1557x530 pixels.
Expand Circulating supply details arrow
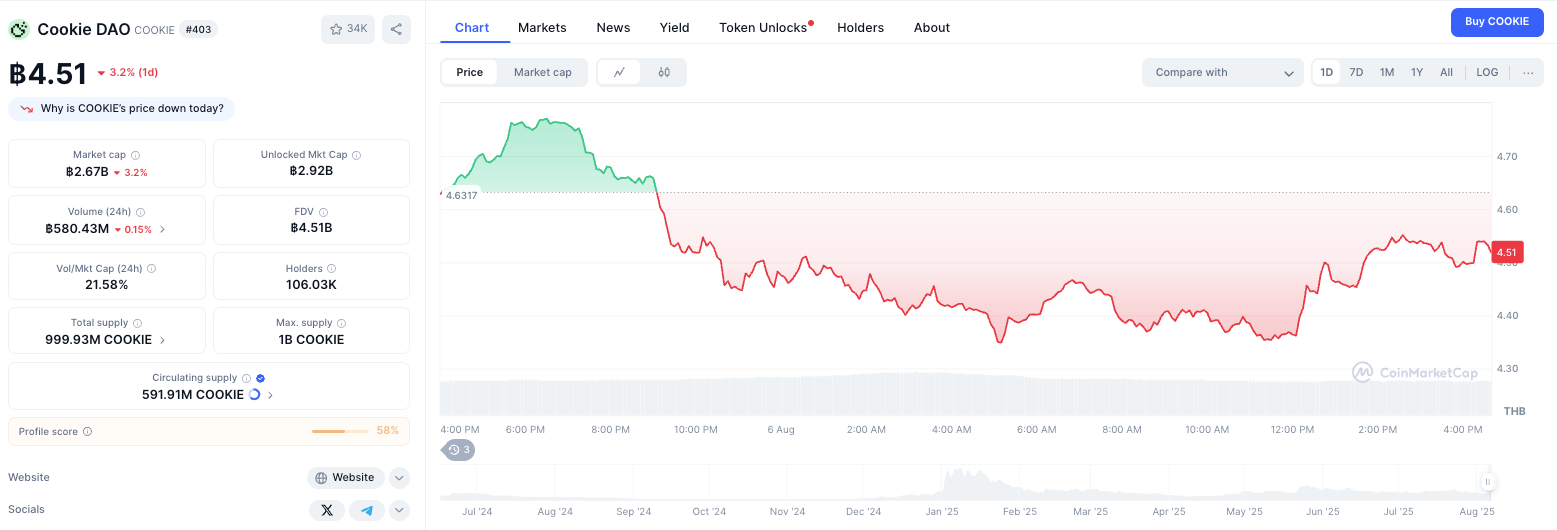coord(271,395)
